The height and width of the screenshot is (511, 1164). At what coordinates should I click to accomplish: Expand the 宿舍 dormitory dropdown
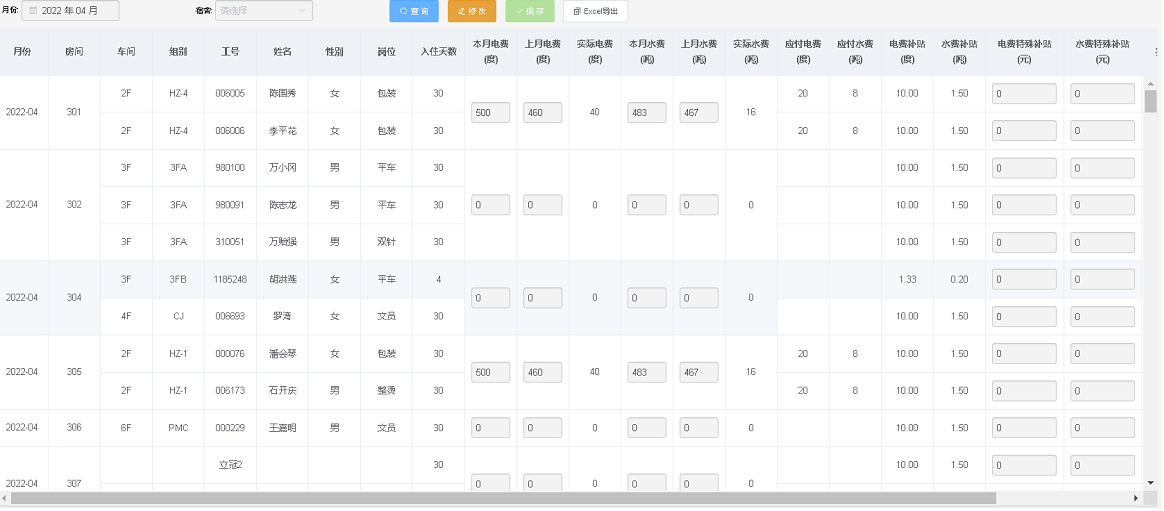(263, 11)
